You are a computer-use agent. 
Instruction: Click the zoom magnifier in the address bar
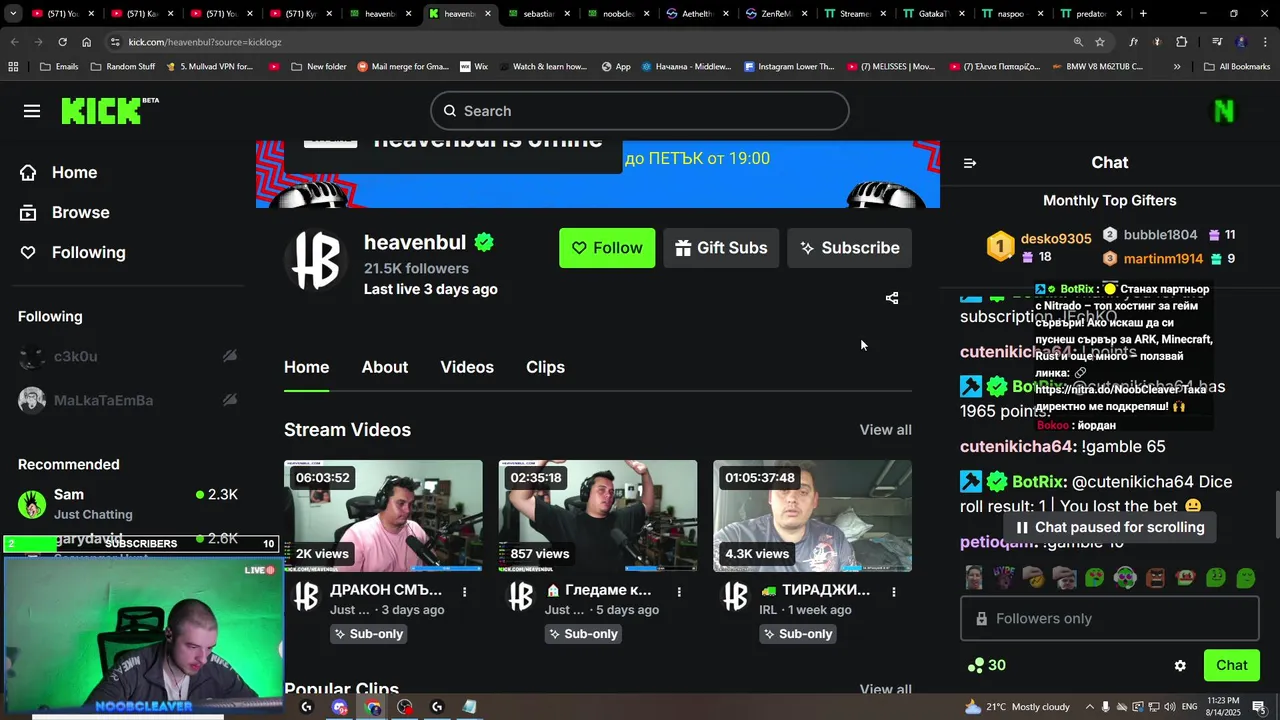1078,42
